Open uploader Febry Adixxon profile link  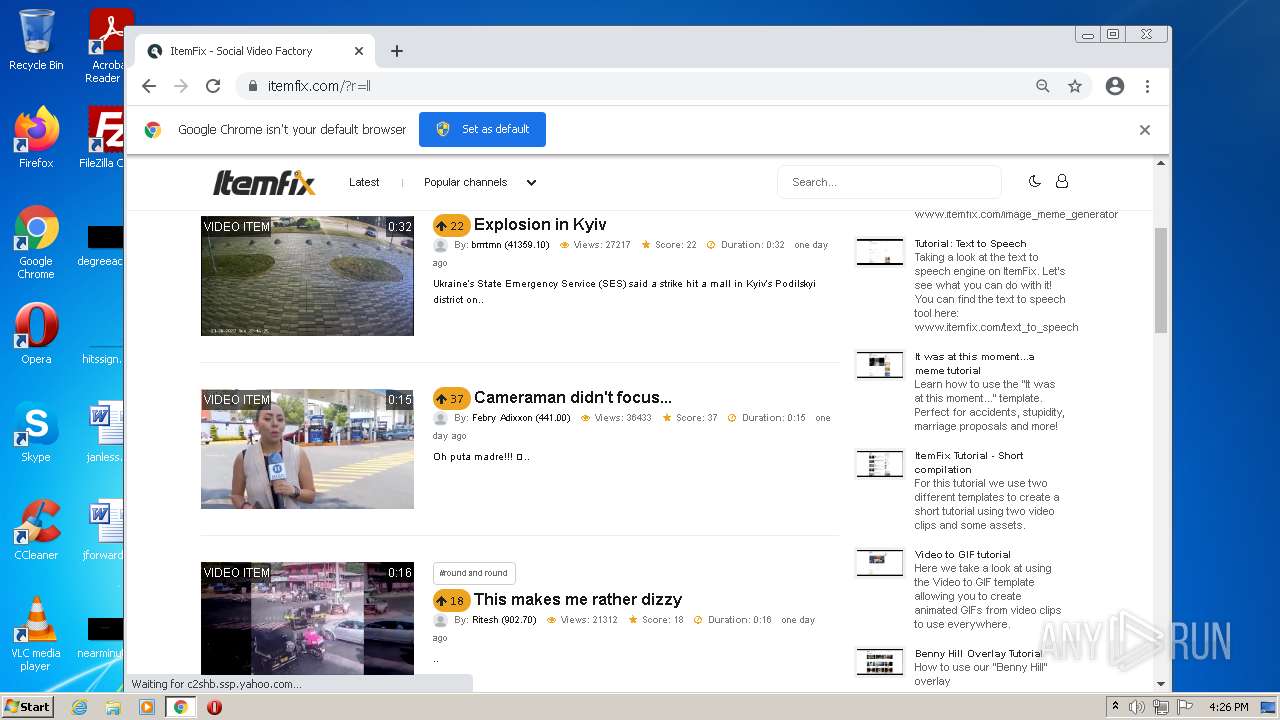(x=521, y=418)
